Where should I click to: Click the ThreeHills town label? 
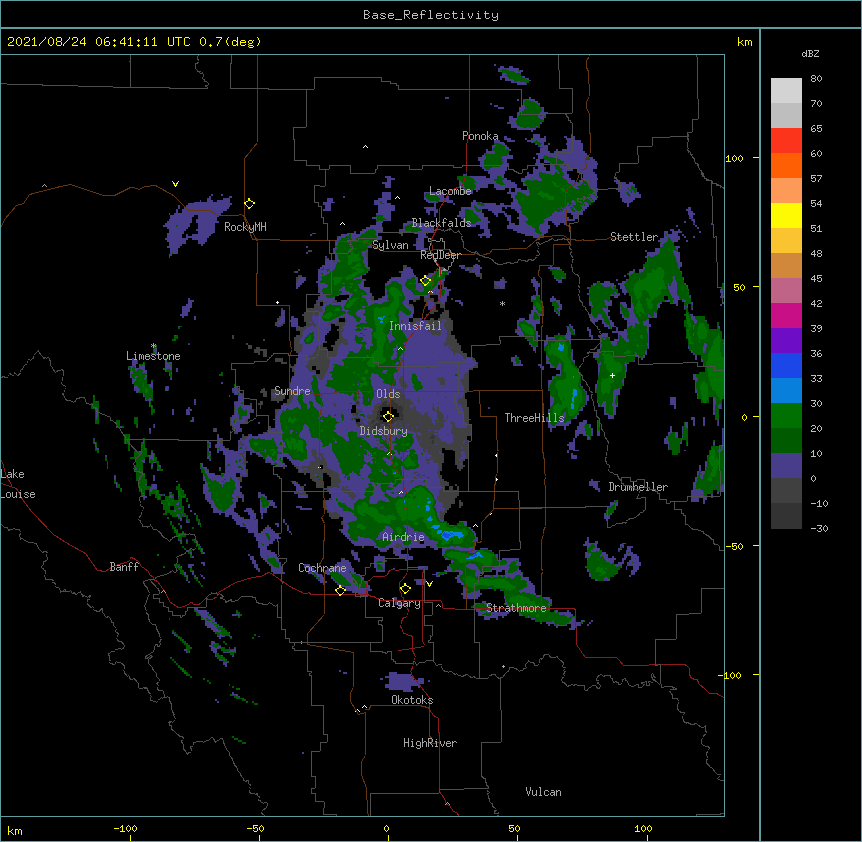point(534,418)
